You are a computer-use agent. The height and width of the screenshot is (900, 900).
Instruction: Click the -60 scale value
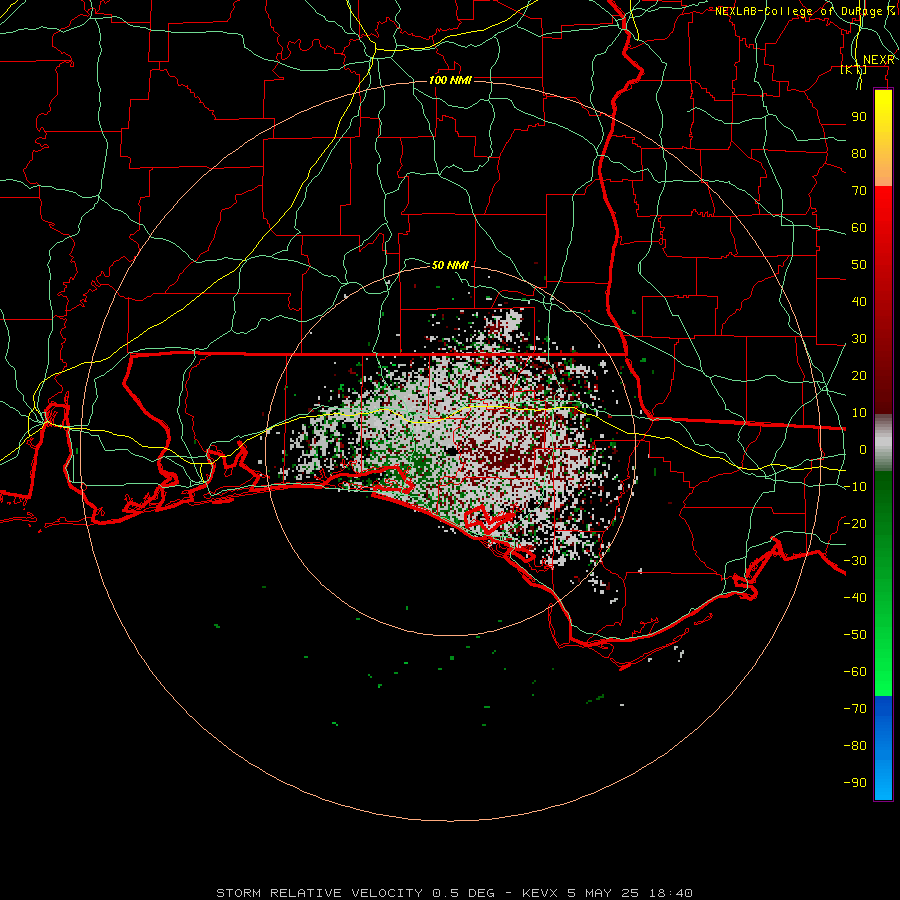pyautogui.click(x=855, y=672)
